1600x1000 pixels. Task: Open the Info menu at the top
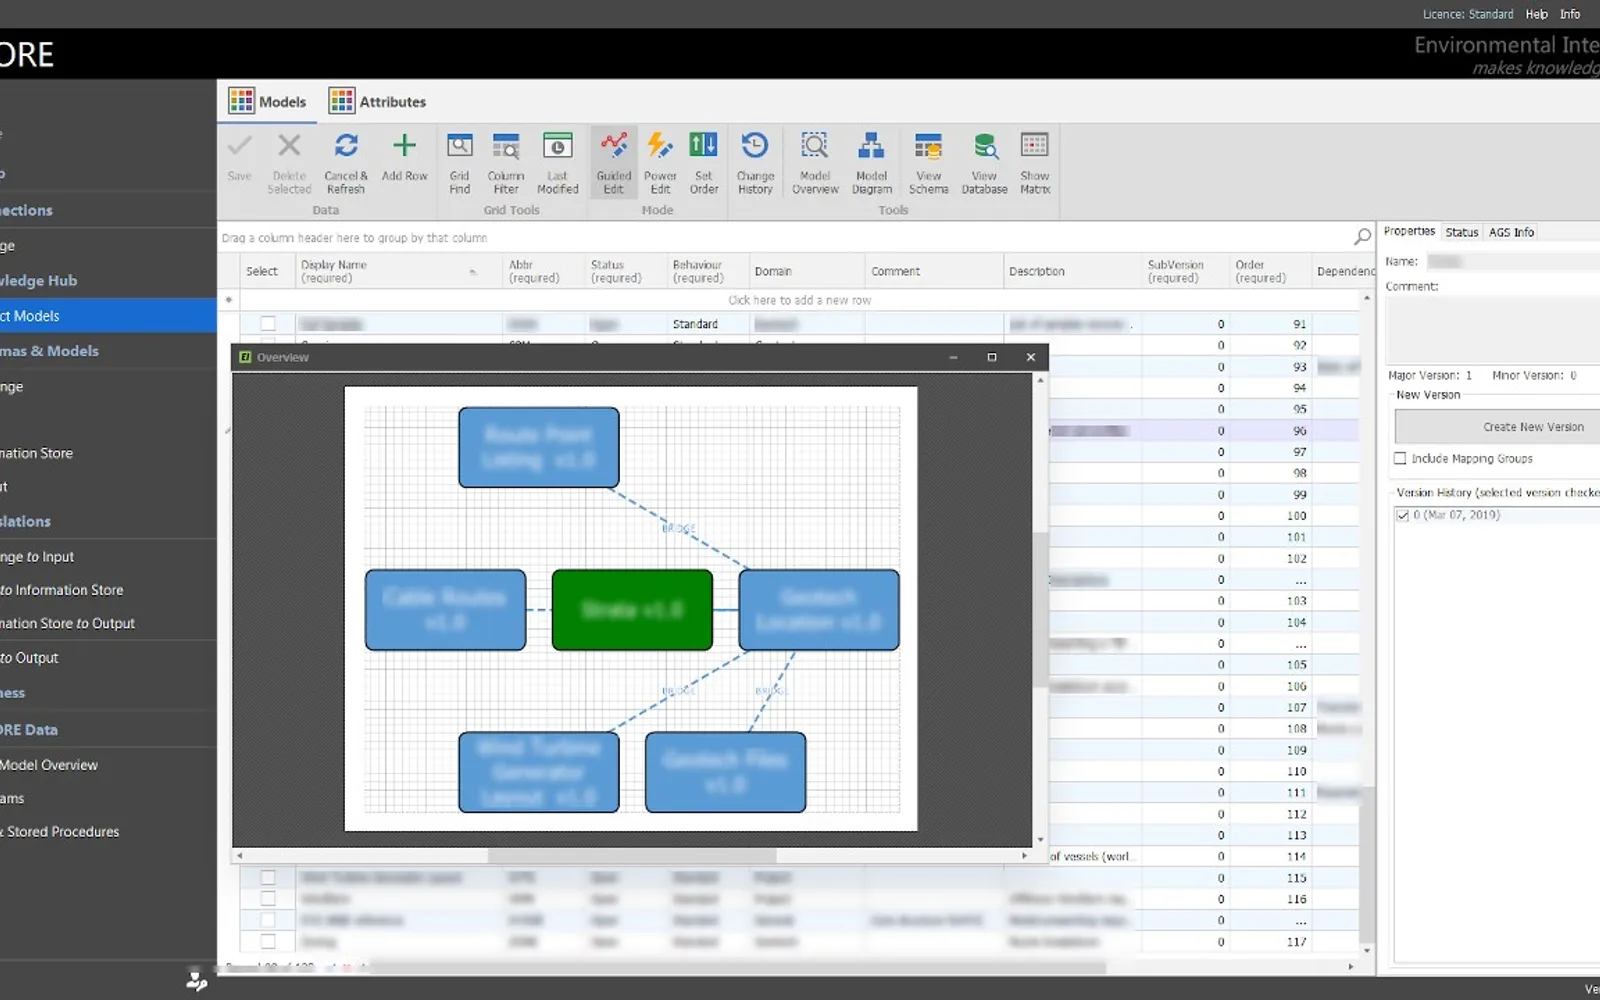1570,14
